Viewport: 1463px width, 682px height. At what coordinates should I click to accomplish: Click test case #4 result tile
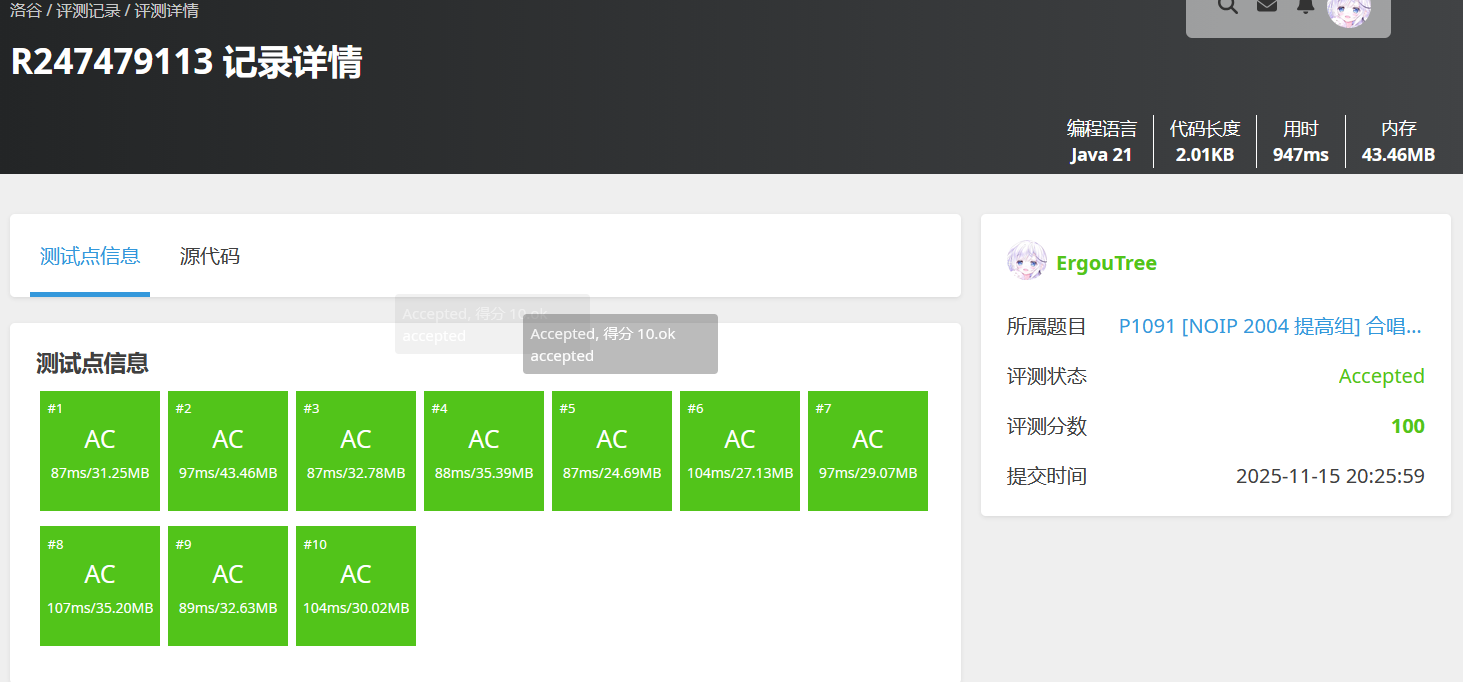(484, 451)
